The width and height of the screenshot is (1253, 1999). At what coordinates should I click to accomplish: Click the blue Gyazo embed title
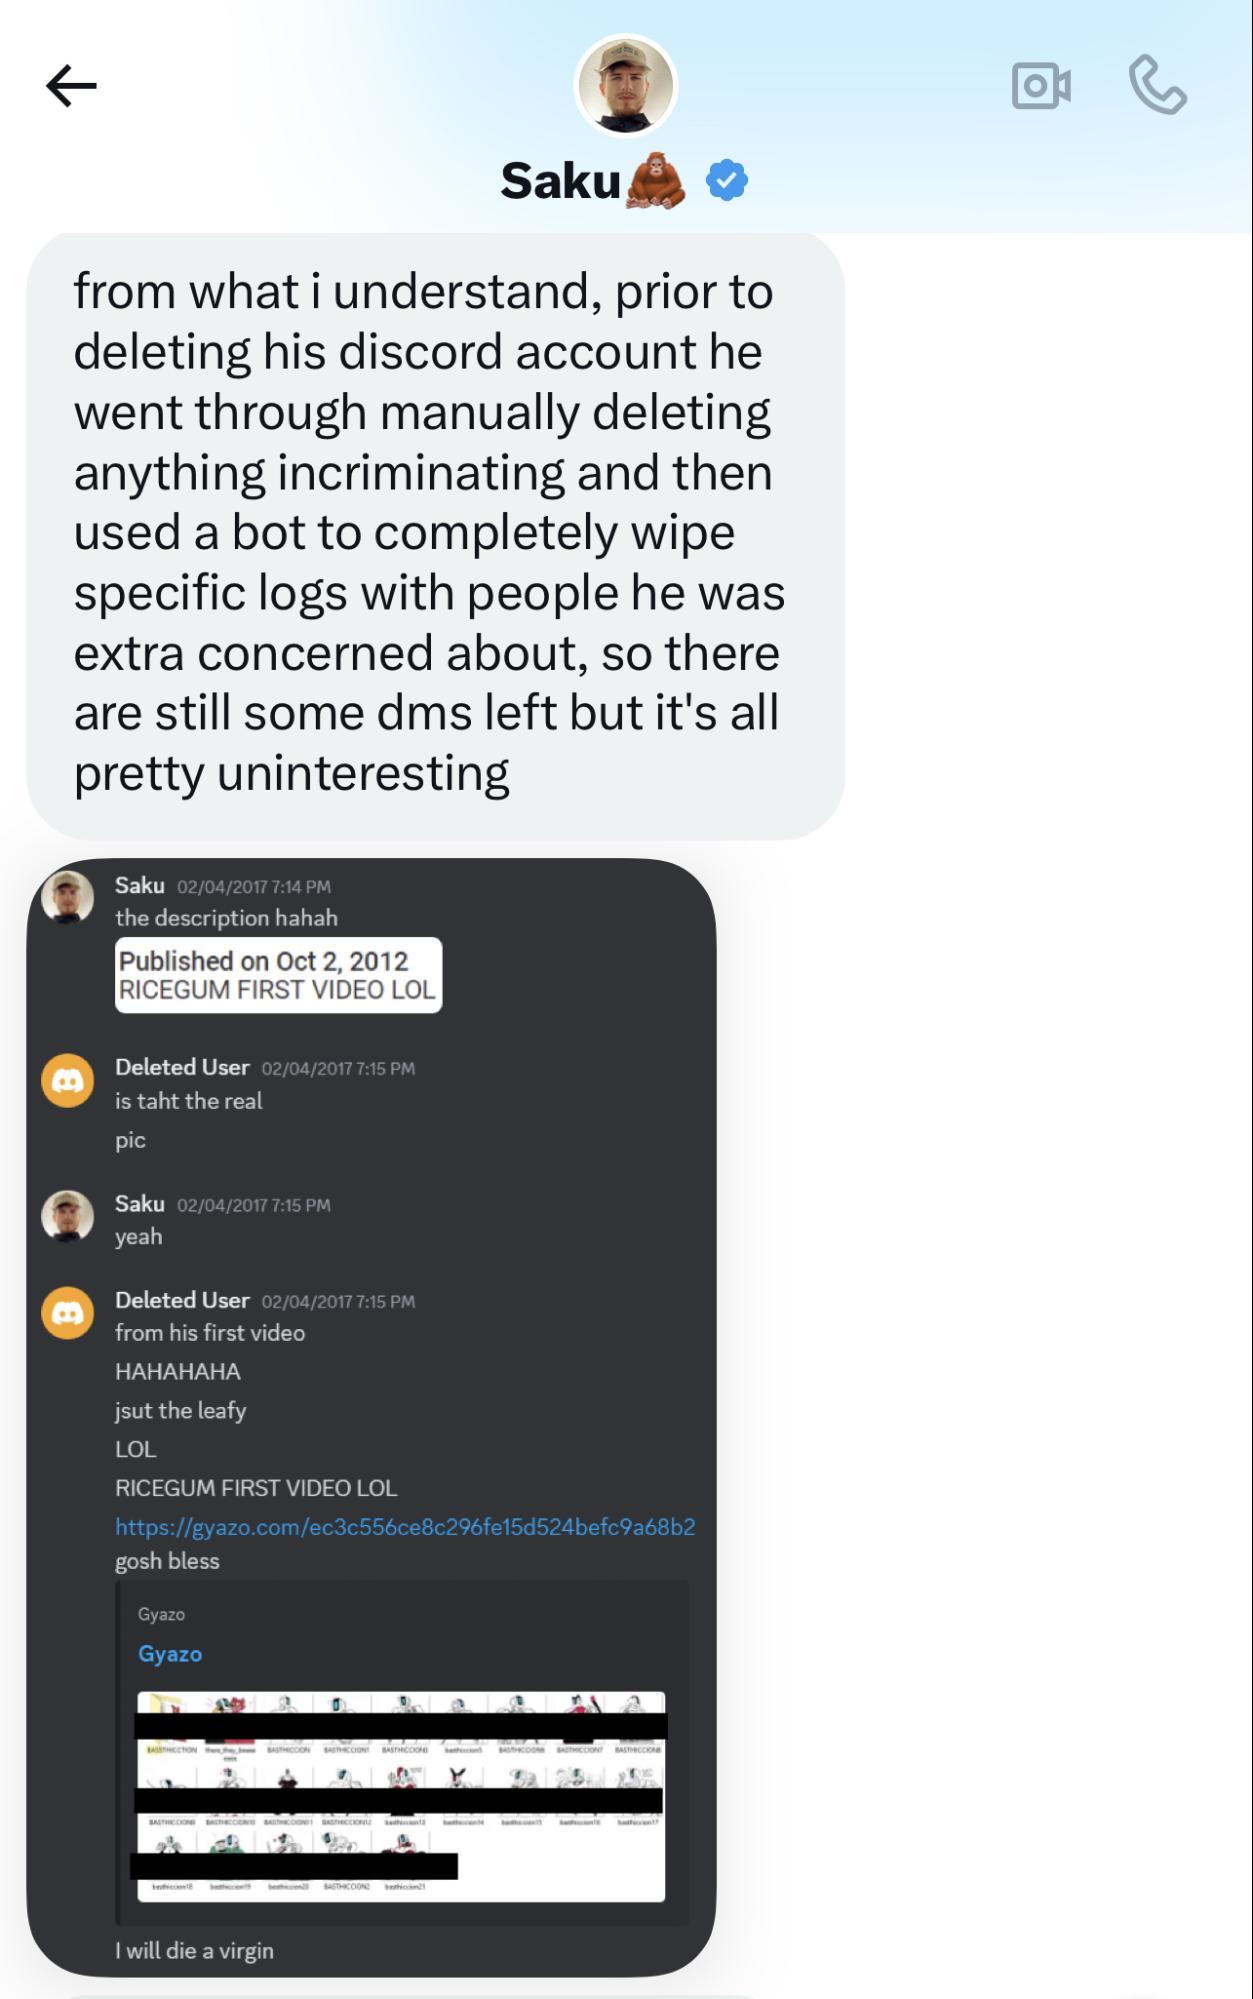click(x=170, y=1654)
